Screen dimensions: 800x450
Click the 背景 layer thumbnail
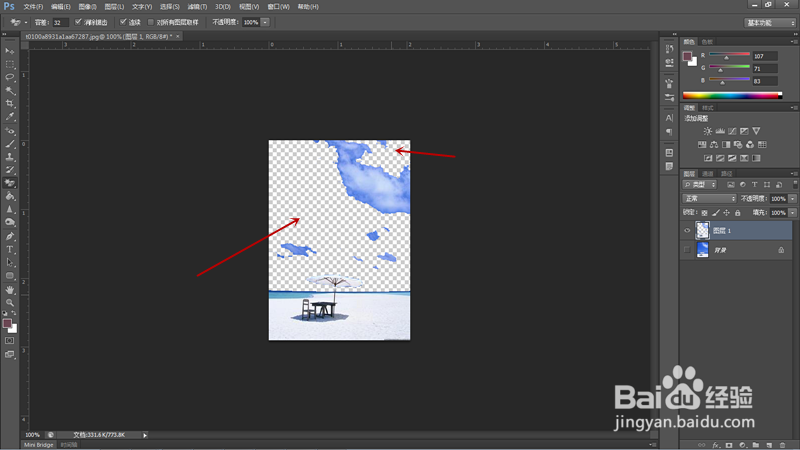point(703,250)
